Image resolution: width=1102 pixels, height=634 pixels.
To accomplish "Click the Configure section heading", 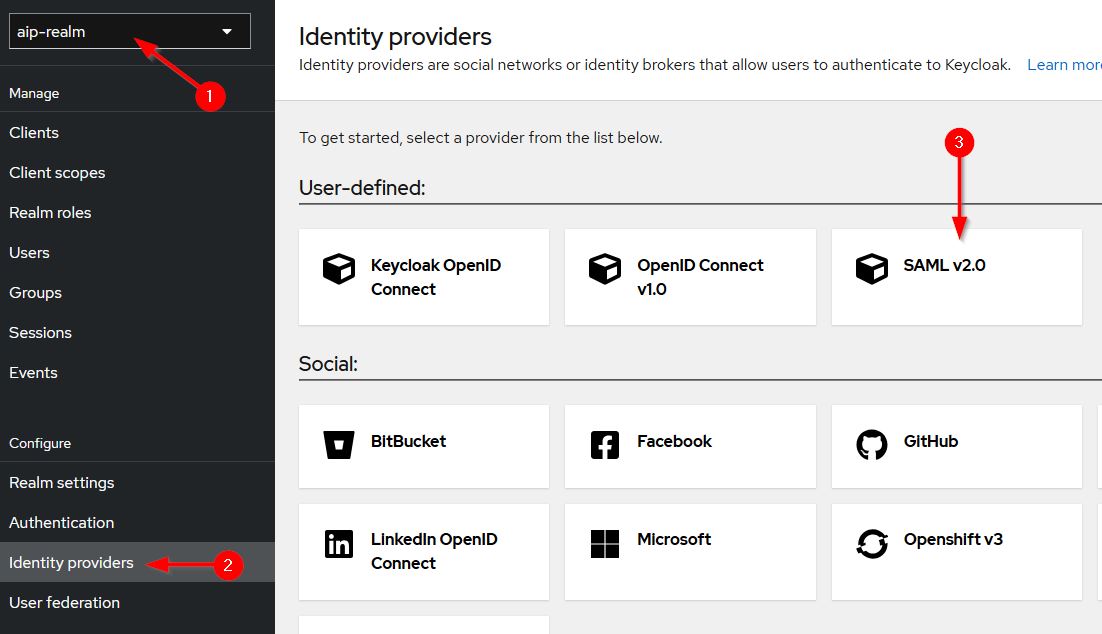I will 39,444.
